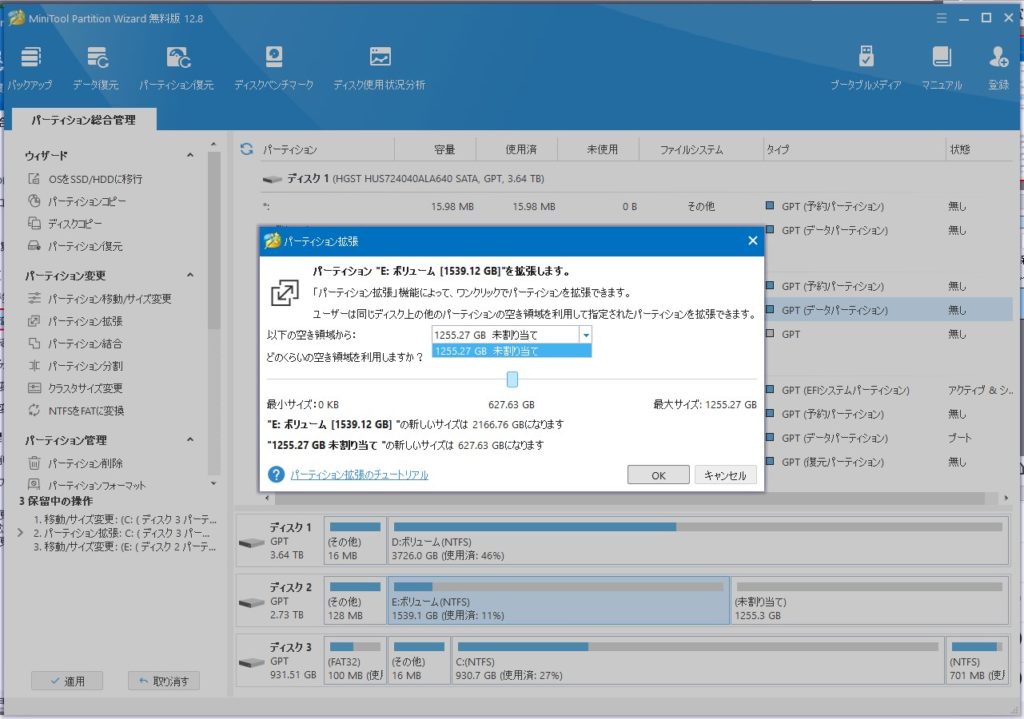Select the パーティション総合管理 tab
Image resolution: width=1024 pixels, height=719 pixels.
83,120
